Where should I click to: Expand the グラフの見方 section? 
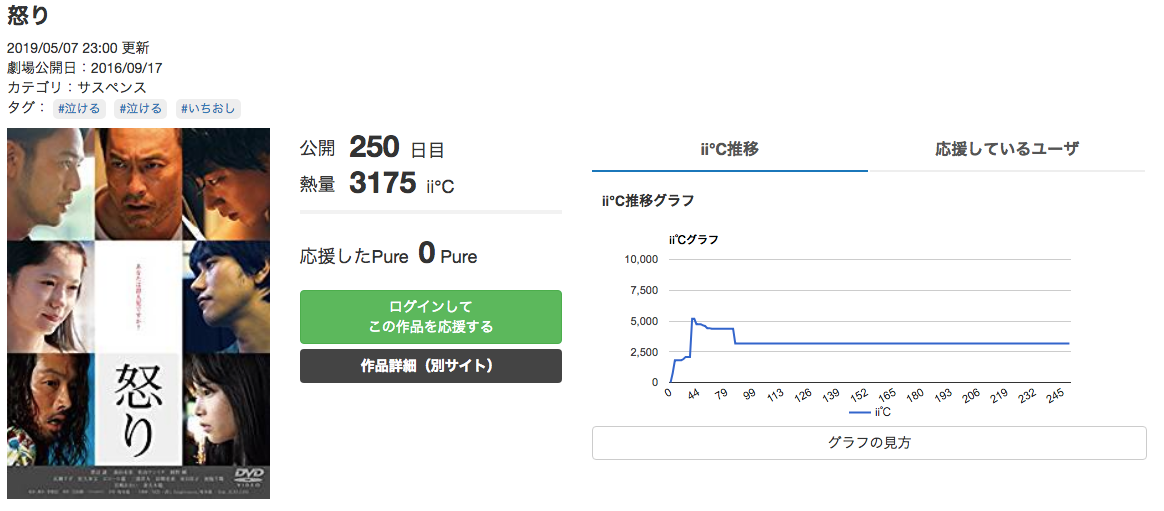click(x=869, y=442)
